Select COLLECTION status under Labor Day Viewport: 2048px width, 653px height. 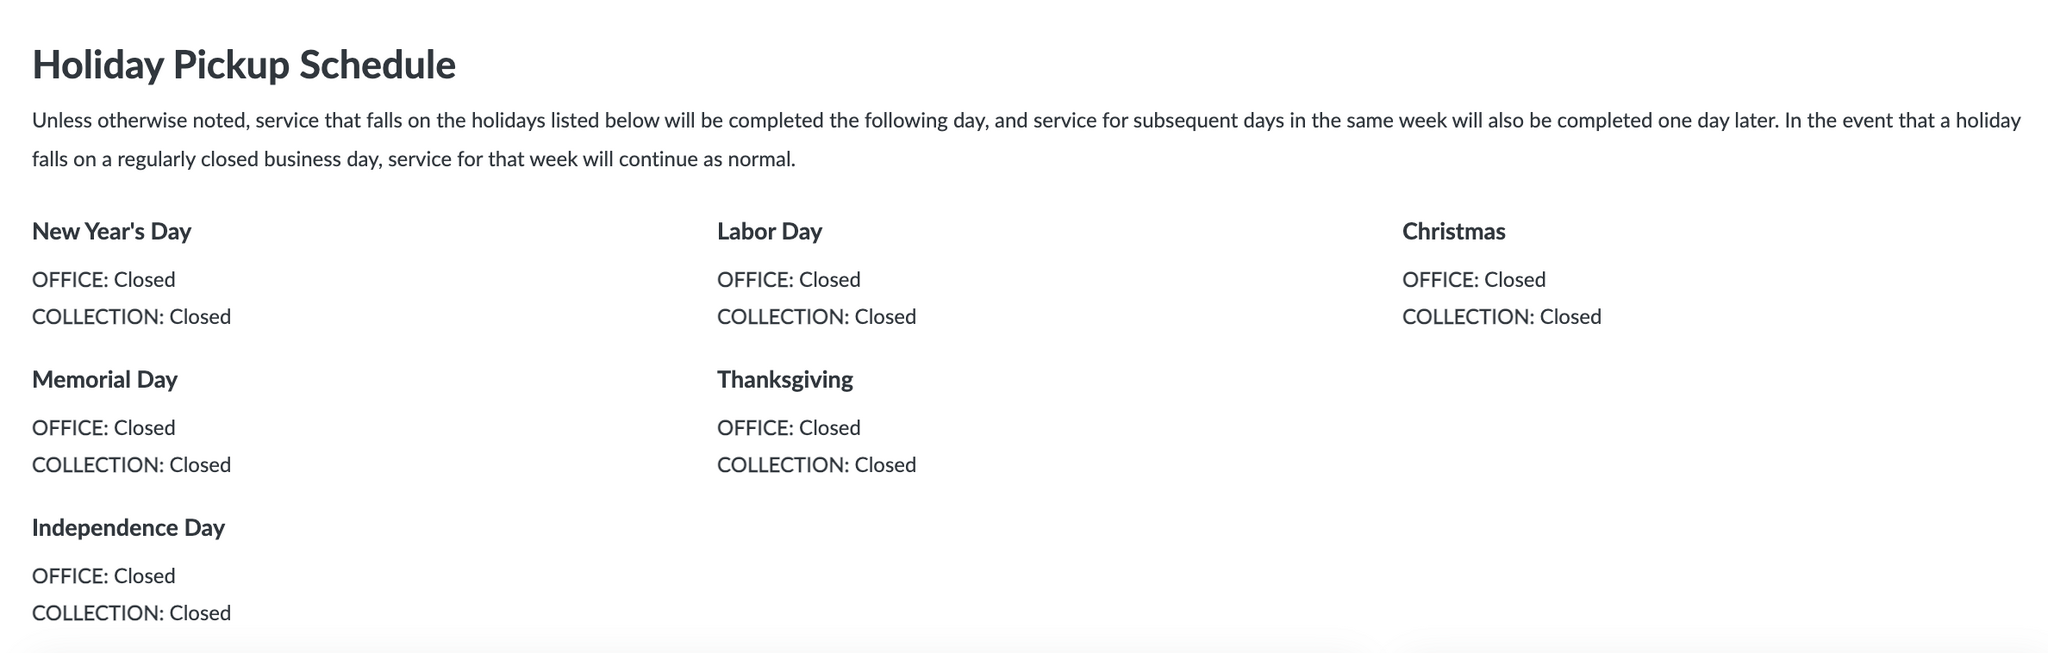pos(816,317)
